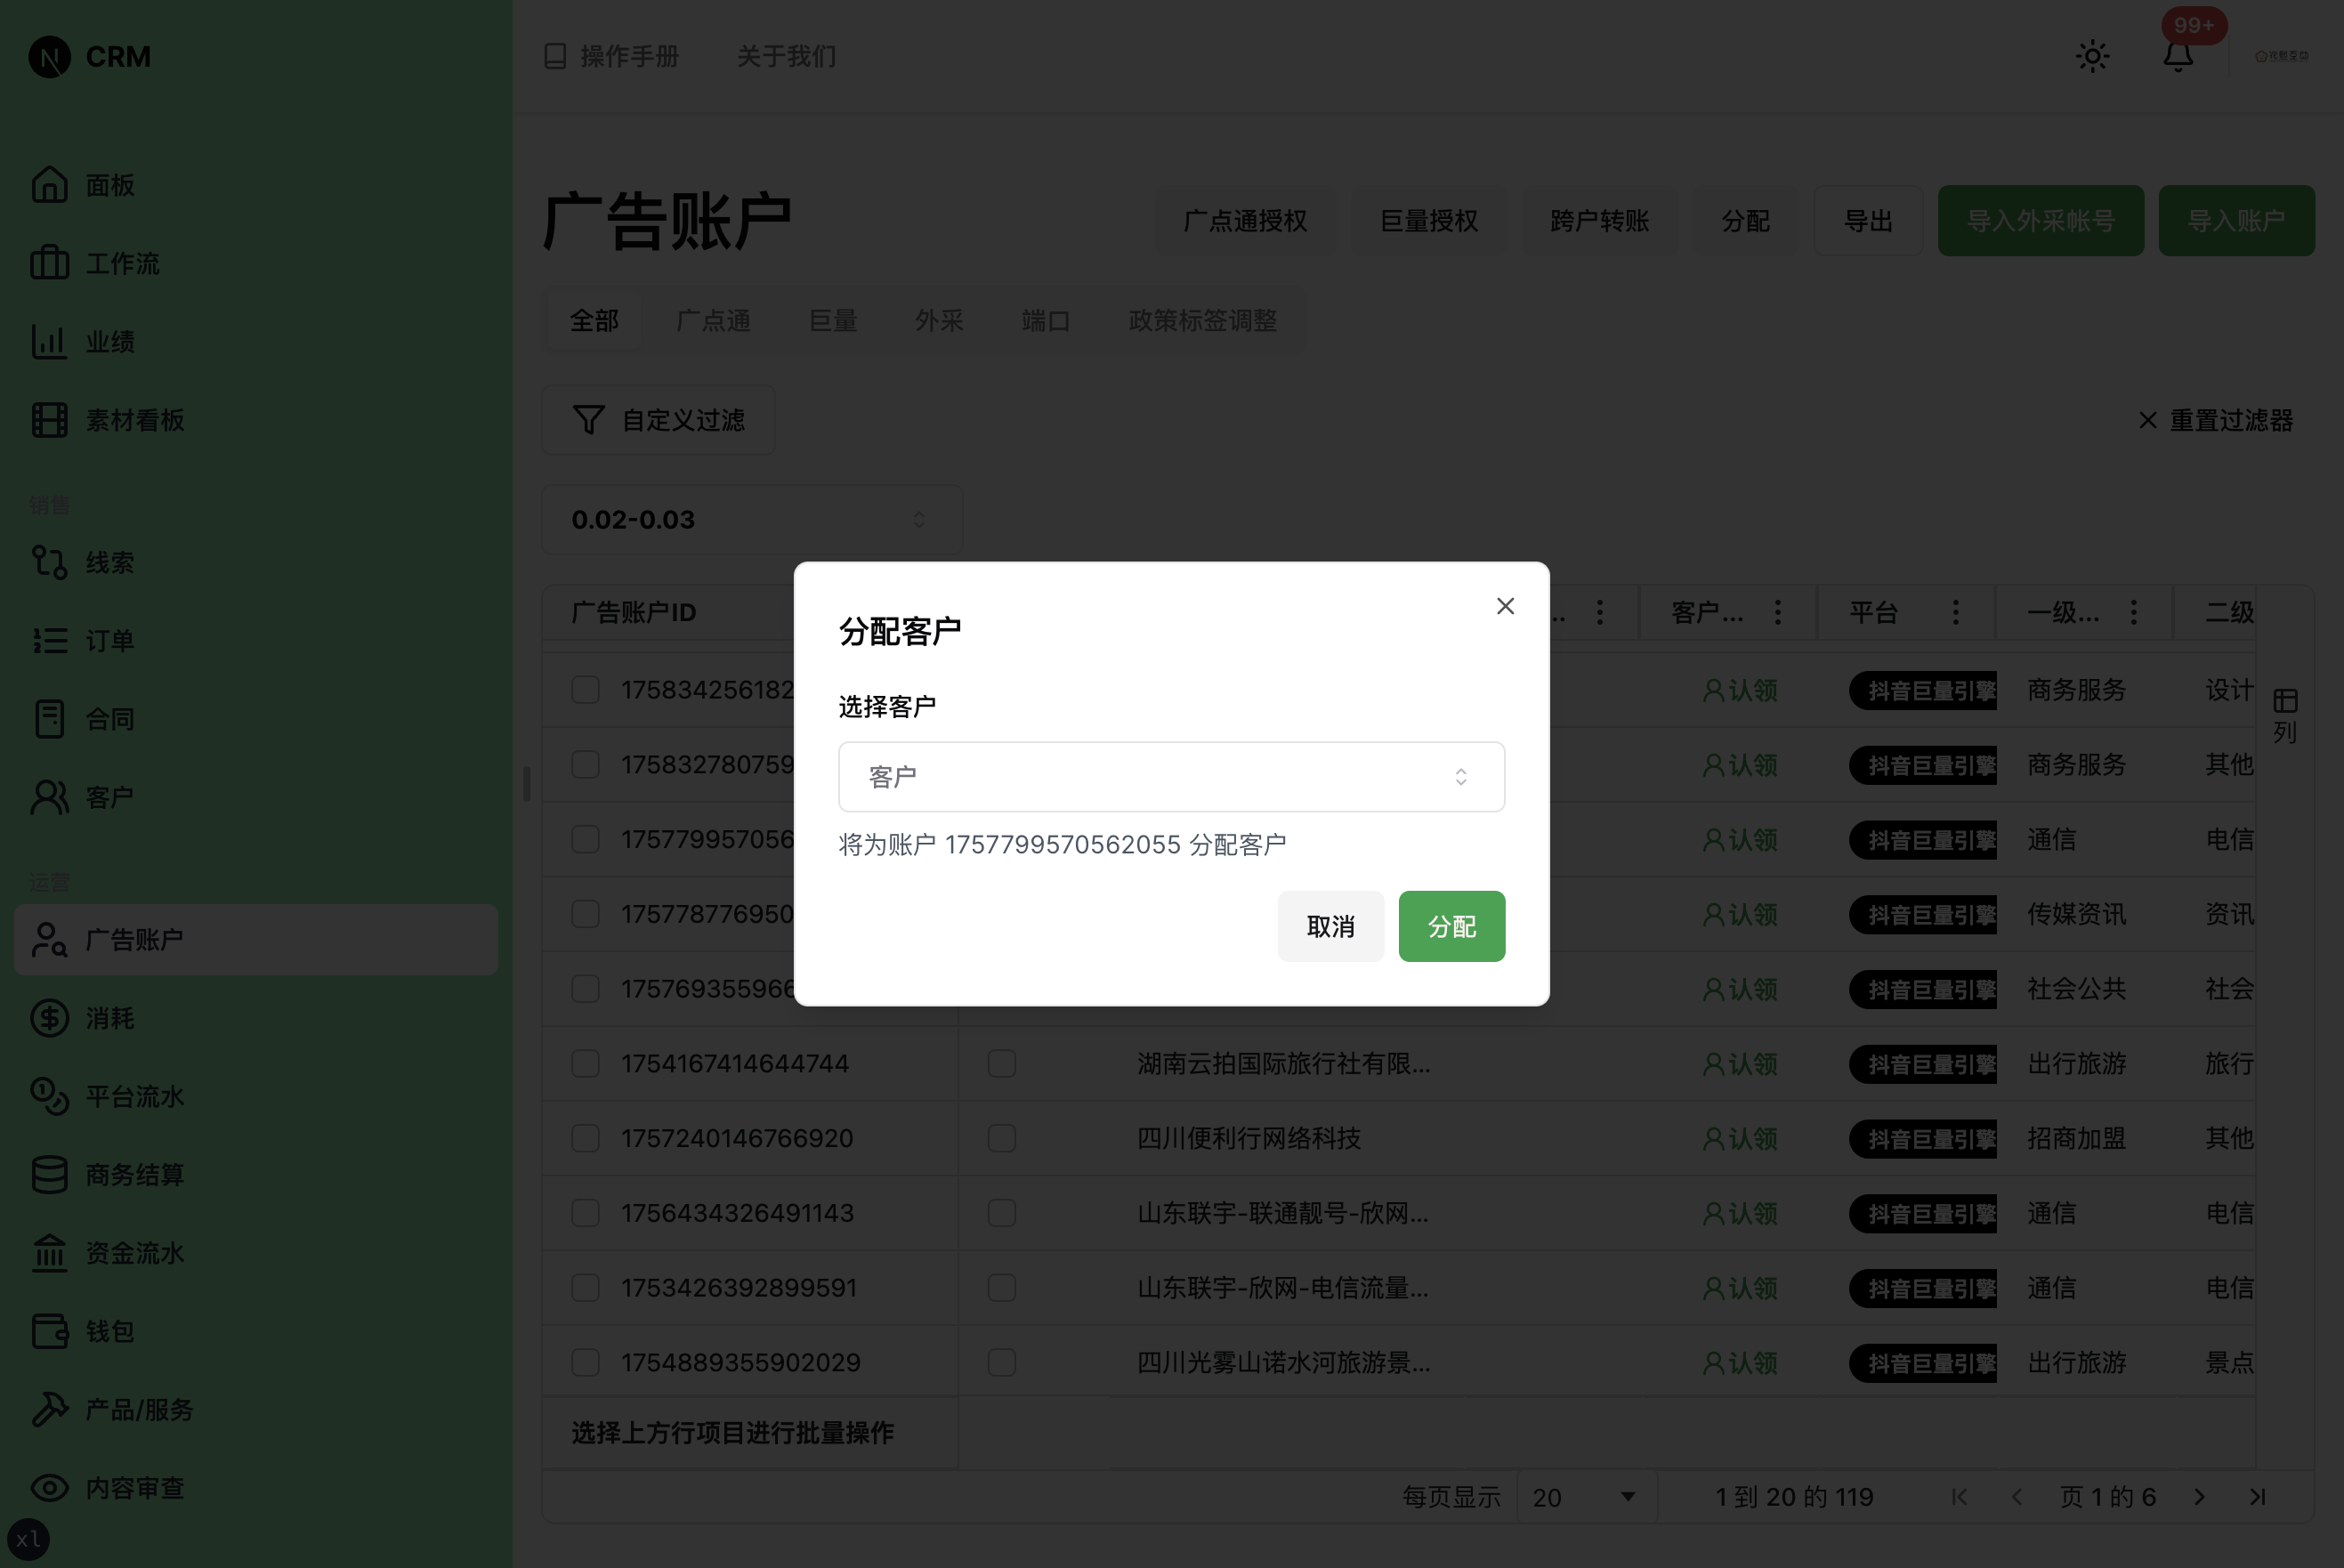Tick the checkbox for account 1753426392899591
Image resolution: width=2344 pixels, height=1568 pixels.
coord(586,1288)
